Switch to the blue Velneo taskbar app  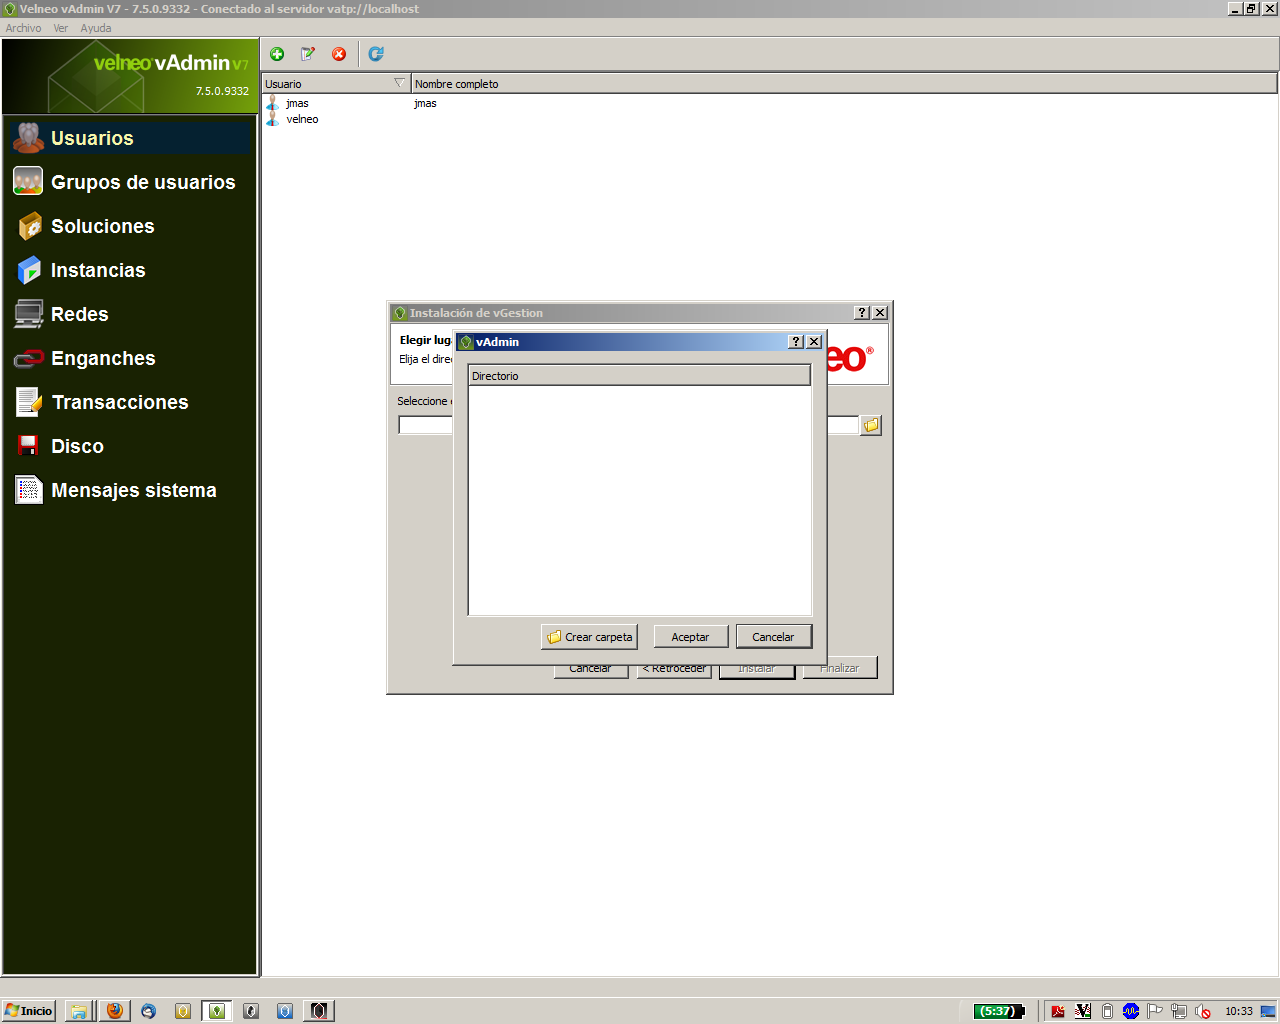285,1011
